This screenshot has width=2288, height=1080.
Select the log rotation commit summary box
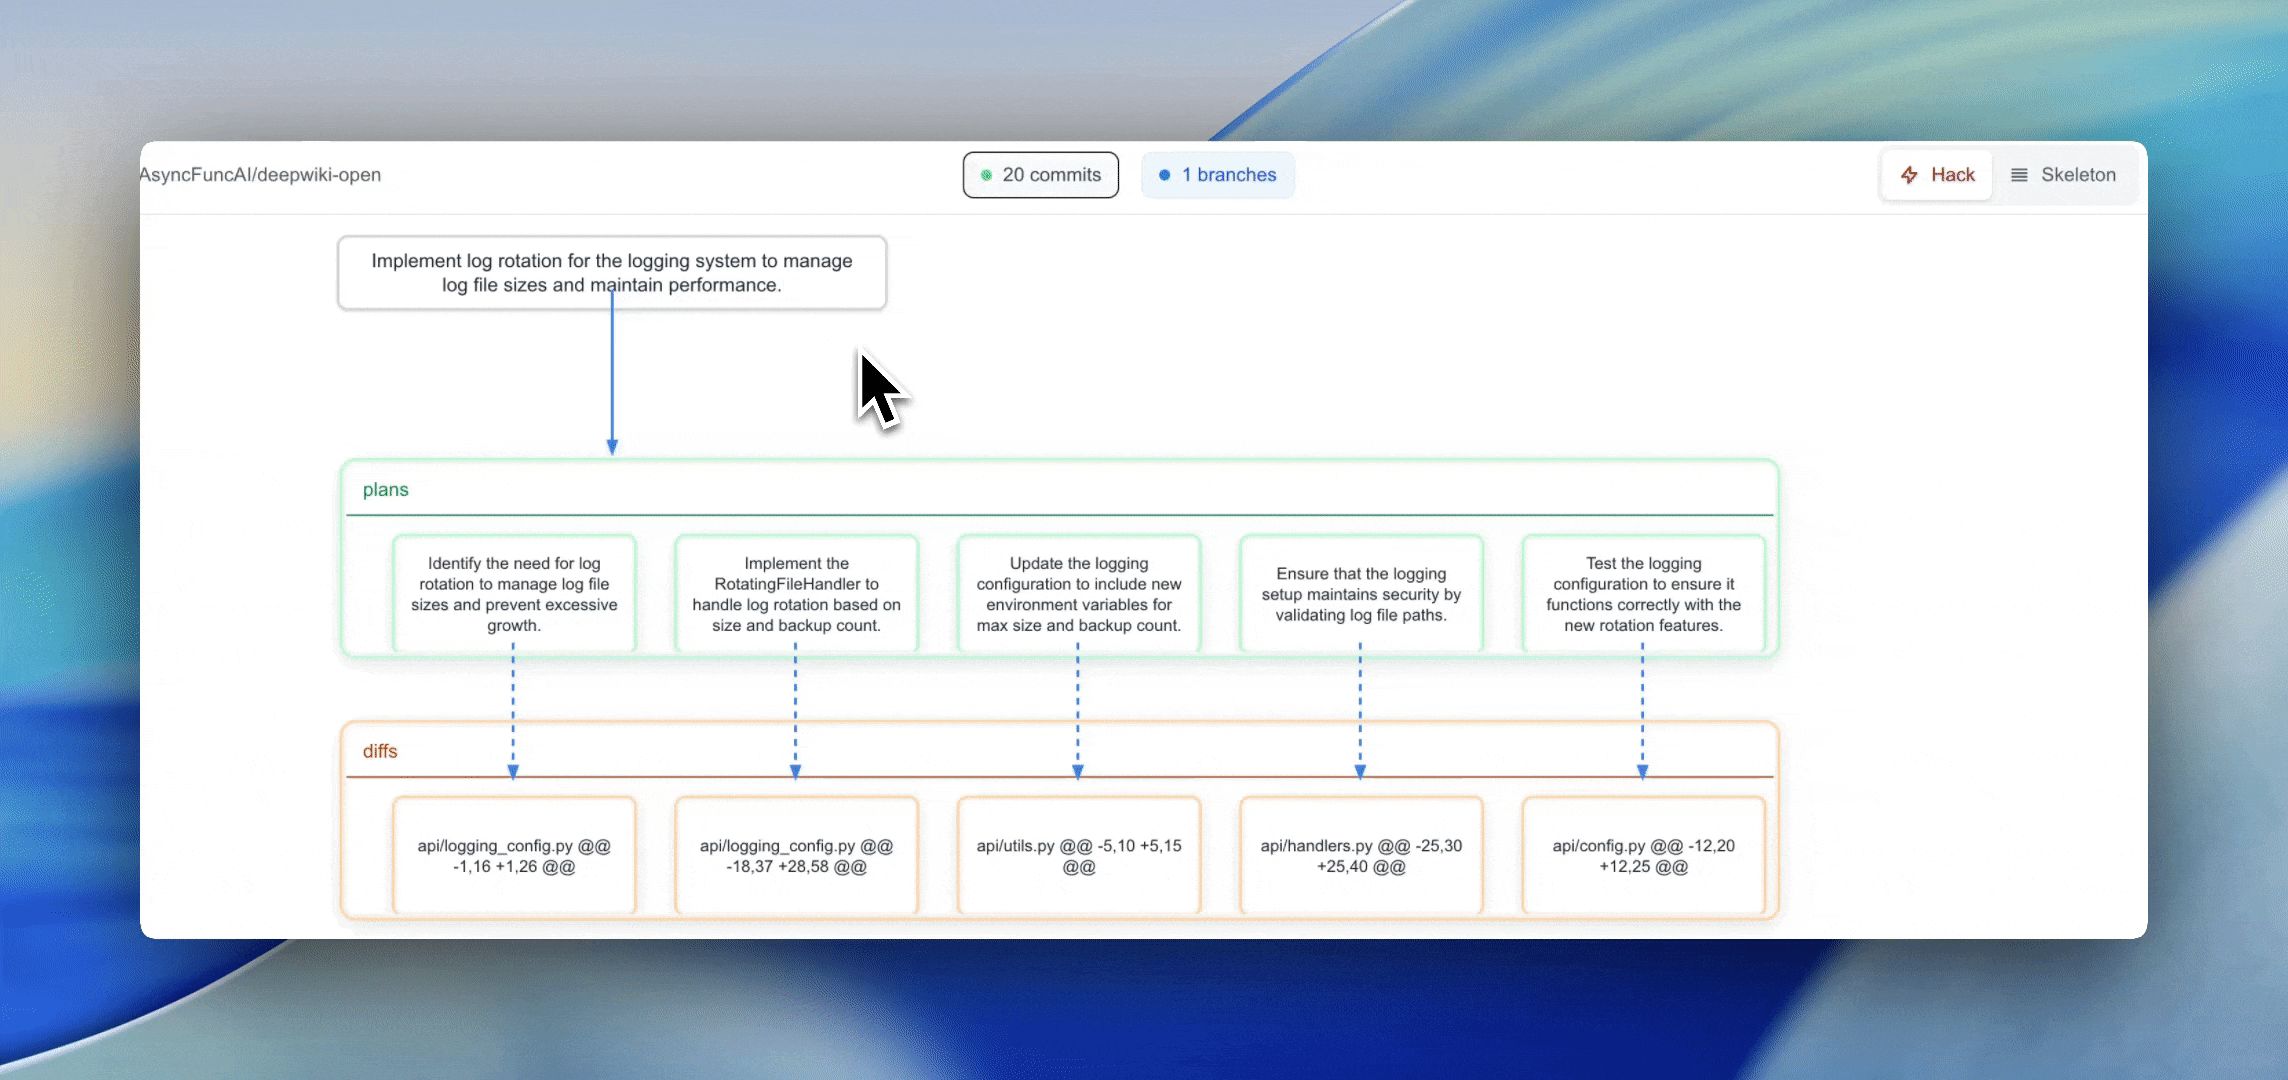(611, 273)
